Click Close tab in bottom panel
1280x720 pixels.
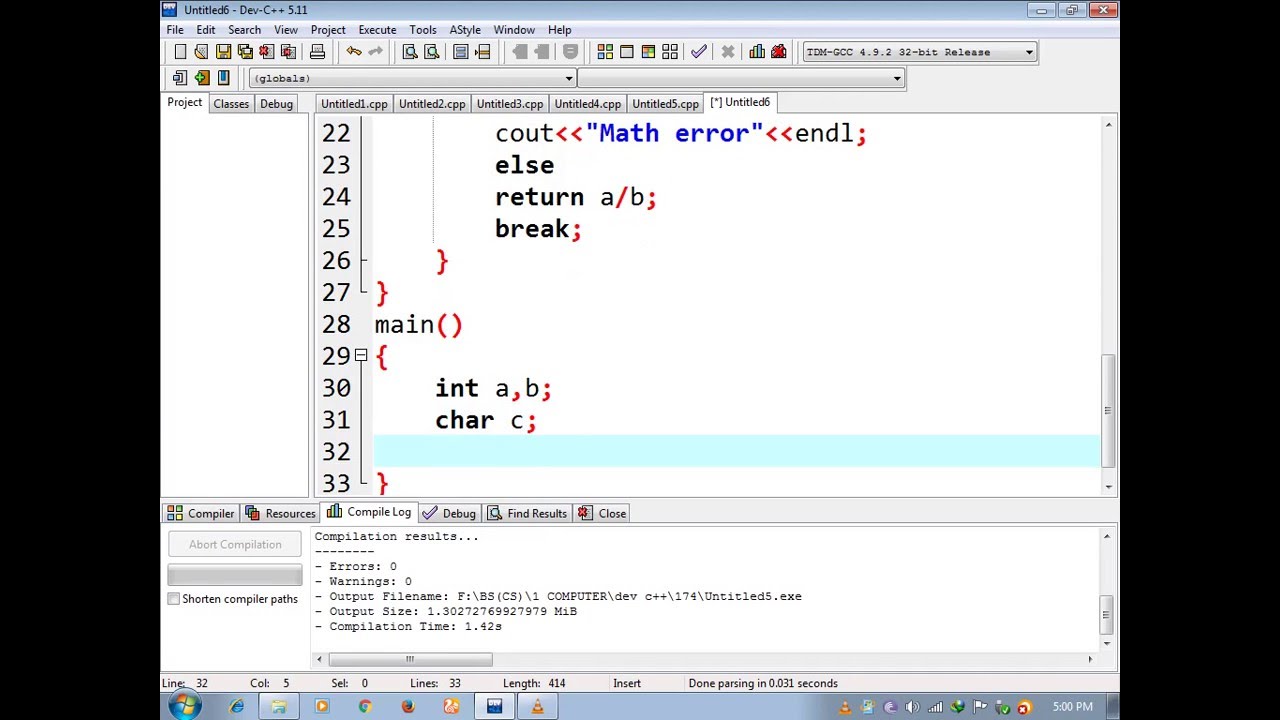(602, 514)
